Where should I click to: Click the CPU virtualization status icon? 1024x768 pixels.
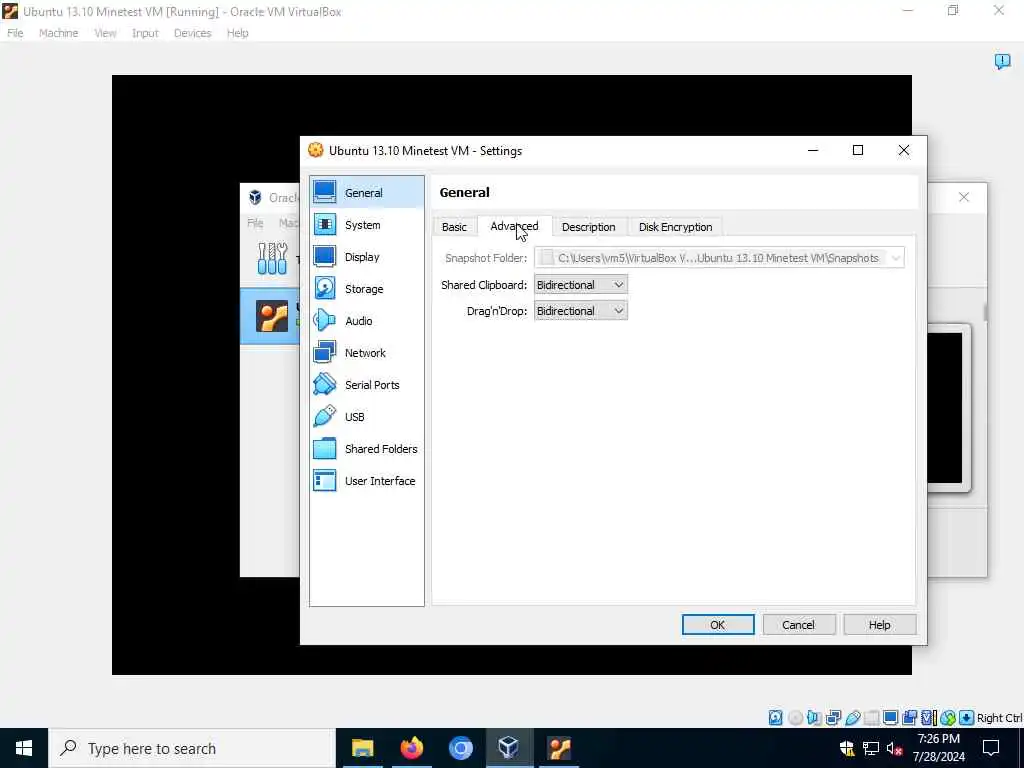point(929,718)
